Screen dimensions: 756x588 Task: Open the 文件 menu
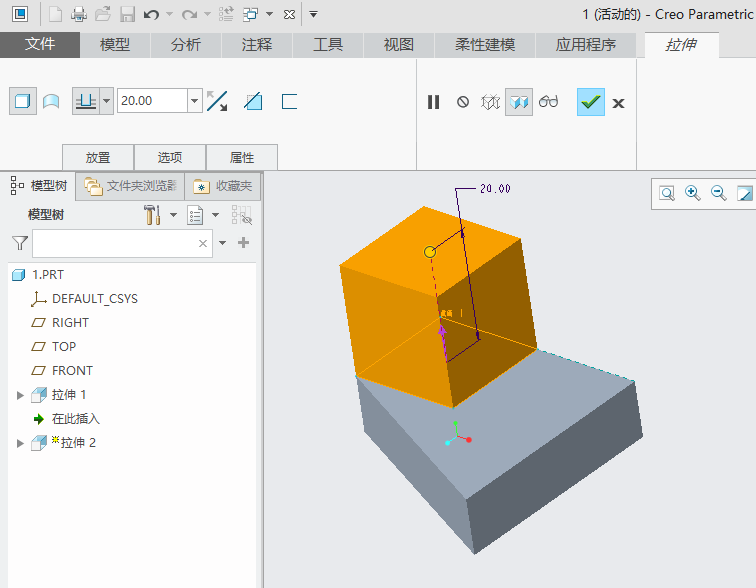(40, 45)
